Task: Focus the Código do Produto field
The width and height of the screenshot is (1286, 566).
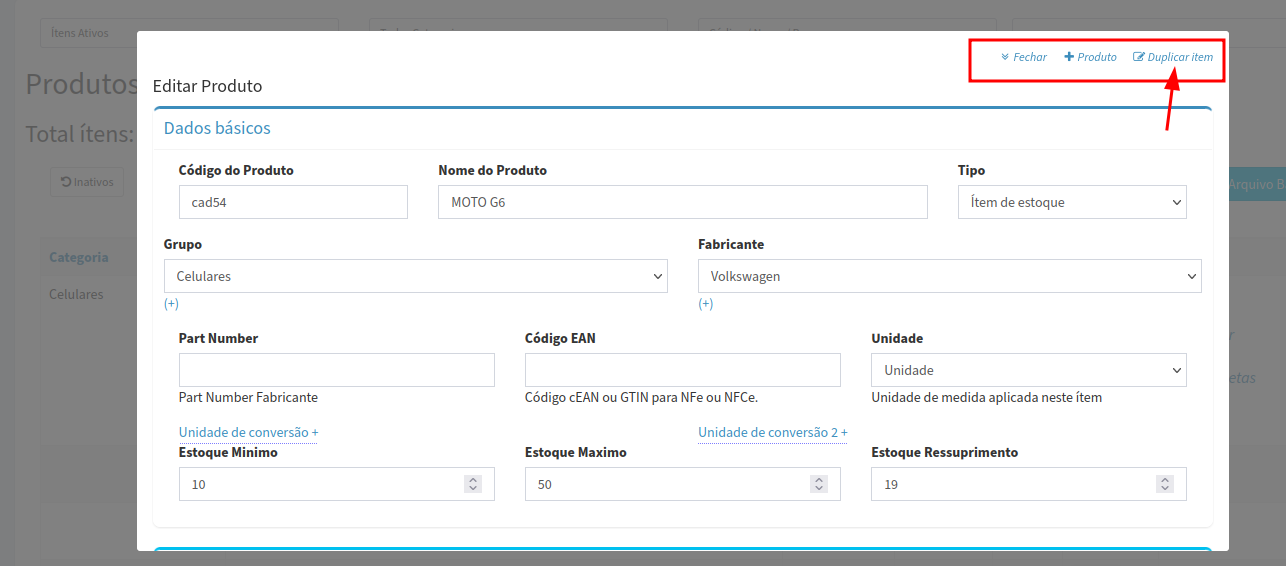Action: tap(293, 202)
